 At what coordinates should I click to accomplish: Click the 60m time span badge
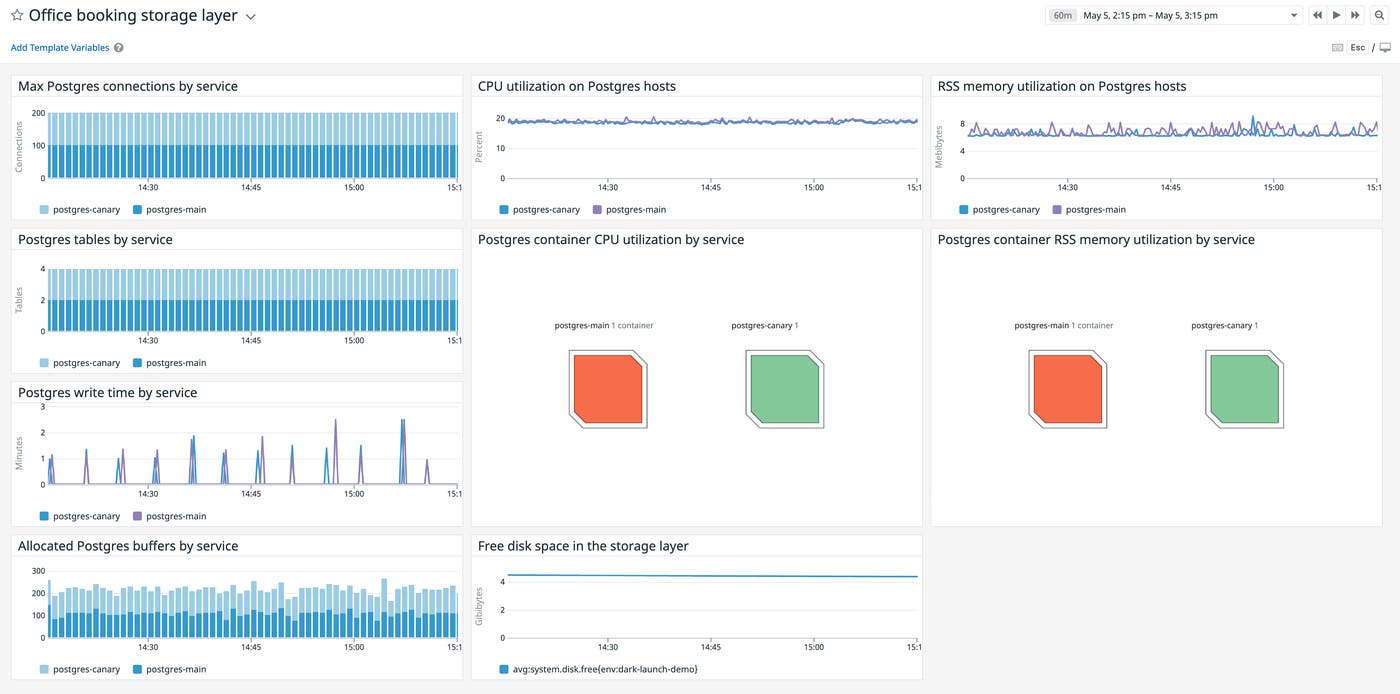tap(1063, 15)
